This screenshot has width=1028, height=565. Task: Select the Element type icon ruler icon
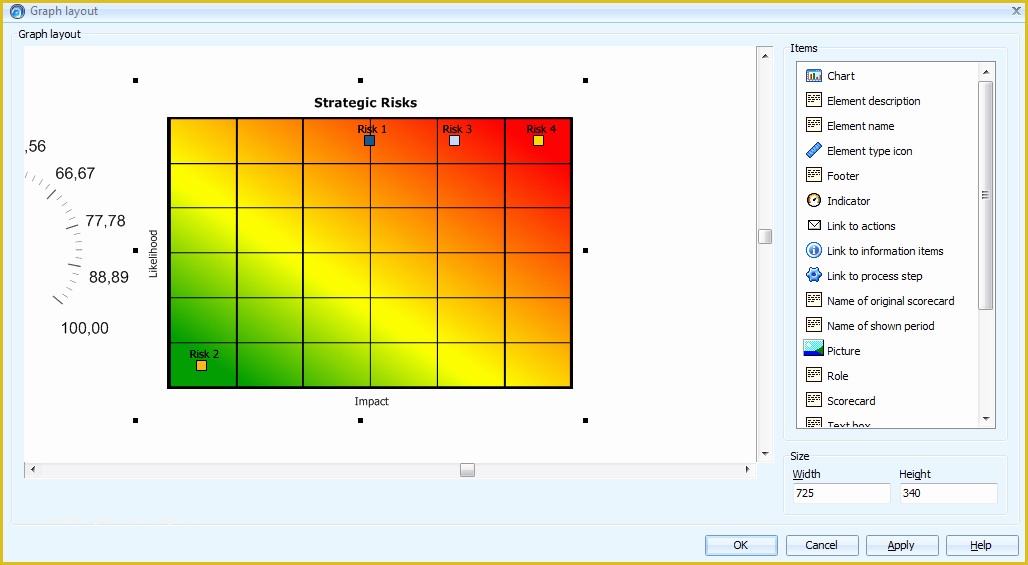814,150
